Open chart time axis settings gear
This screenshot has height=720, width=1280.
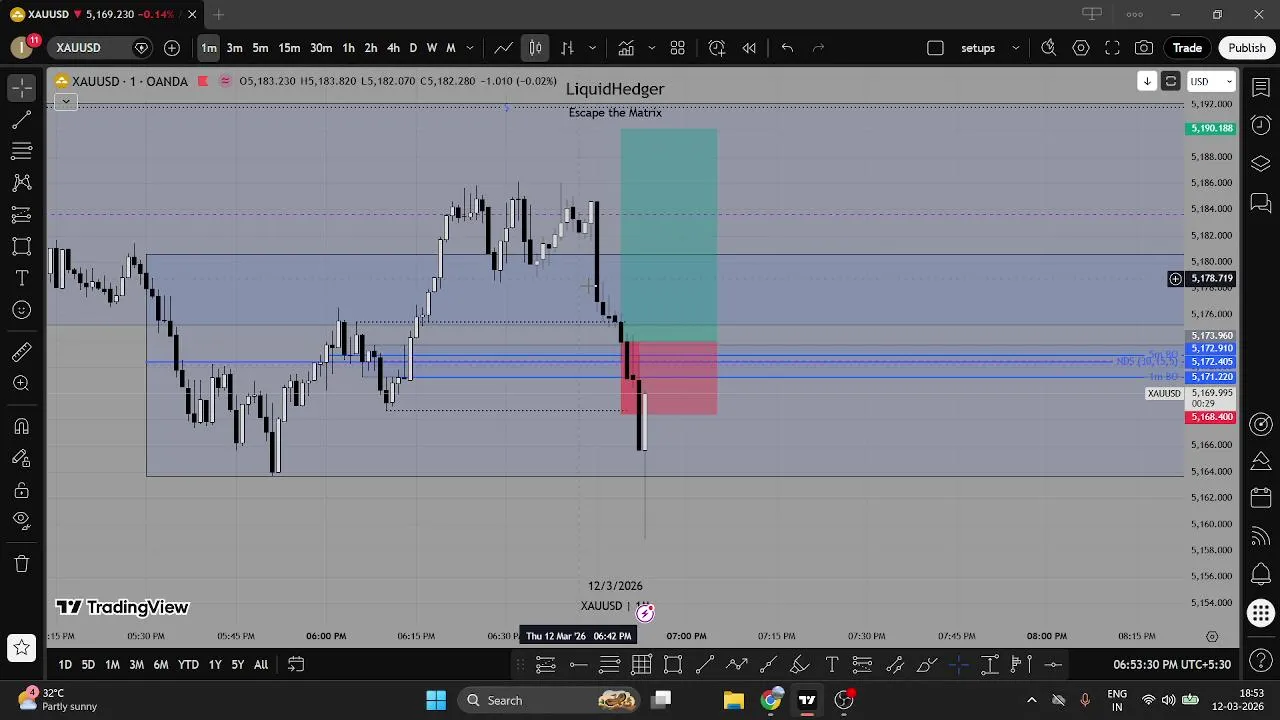[x=1212, y=636]
